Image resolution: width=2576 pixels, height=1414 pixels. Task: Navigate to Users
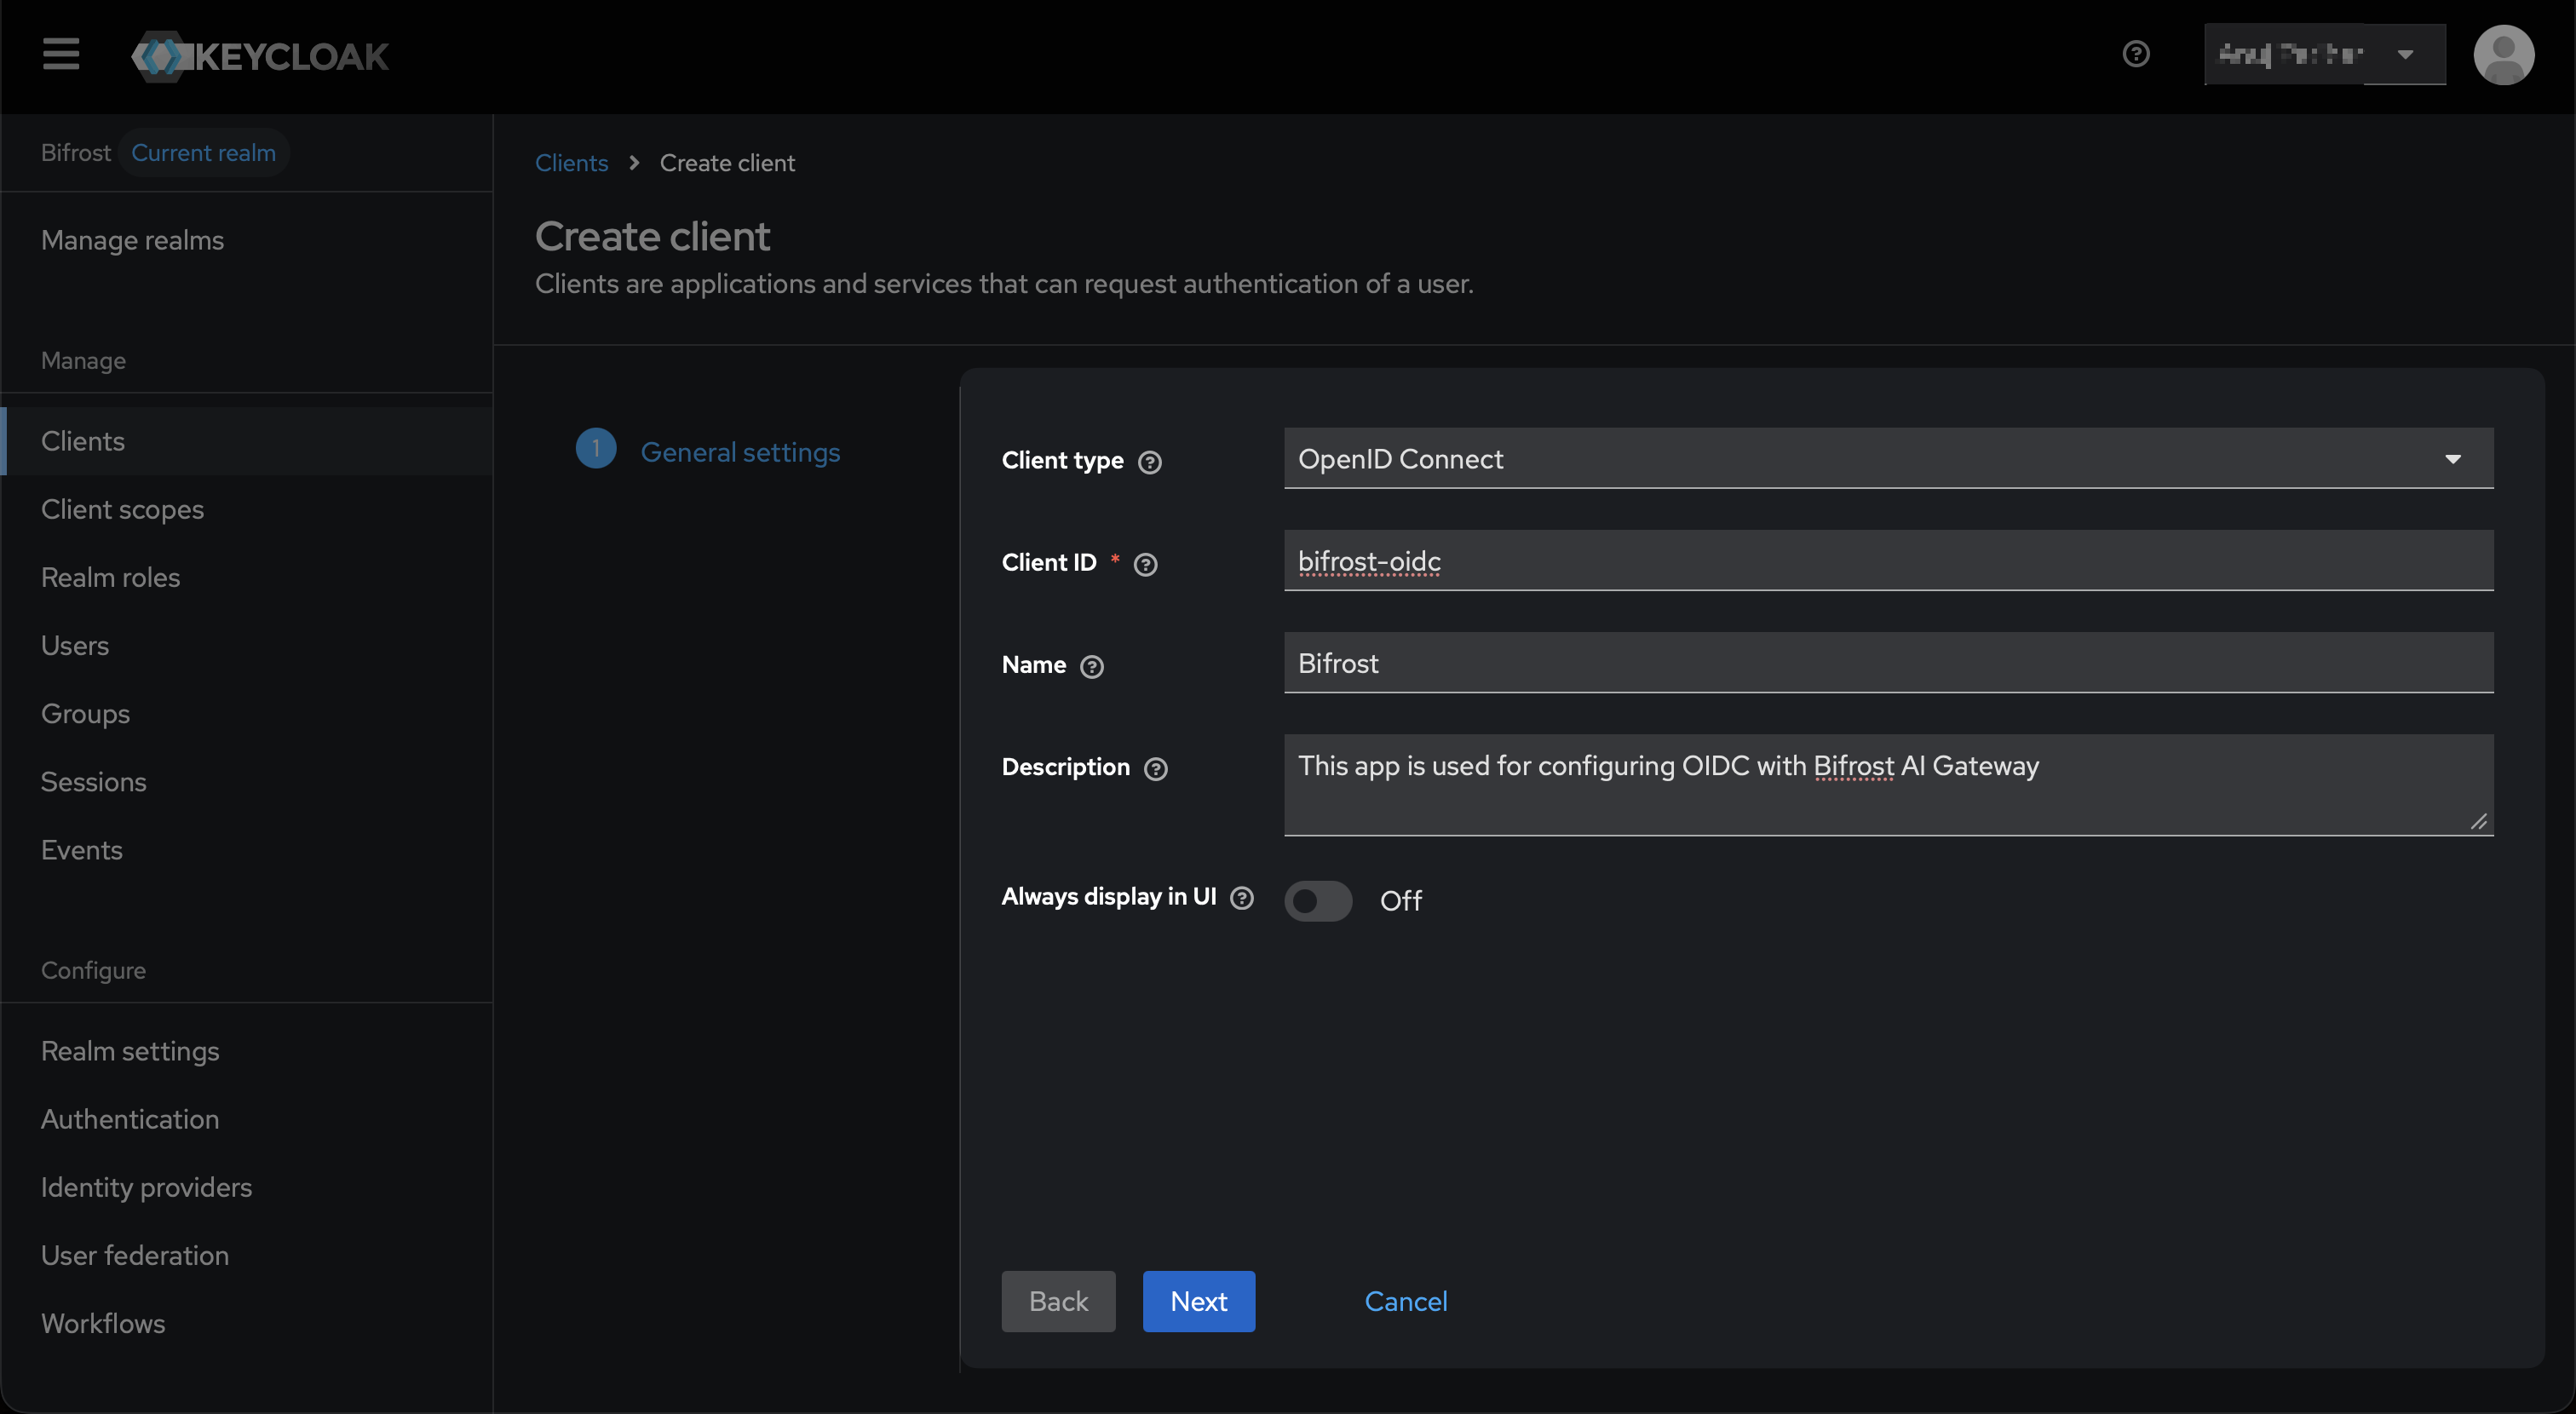(x=246, y=645)
